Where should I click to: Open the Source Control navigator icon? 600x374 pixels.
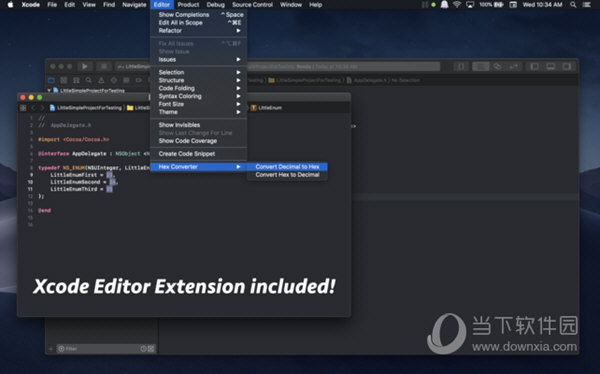pos(64,80)
